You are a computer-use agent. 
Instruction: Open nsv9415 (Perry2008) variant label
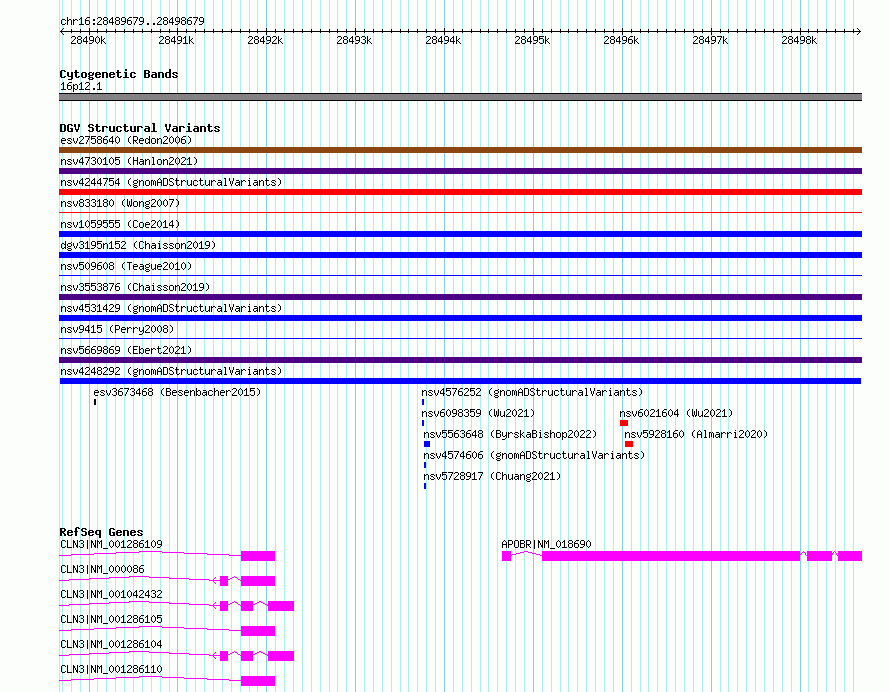click(x=117, y=329)
